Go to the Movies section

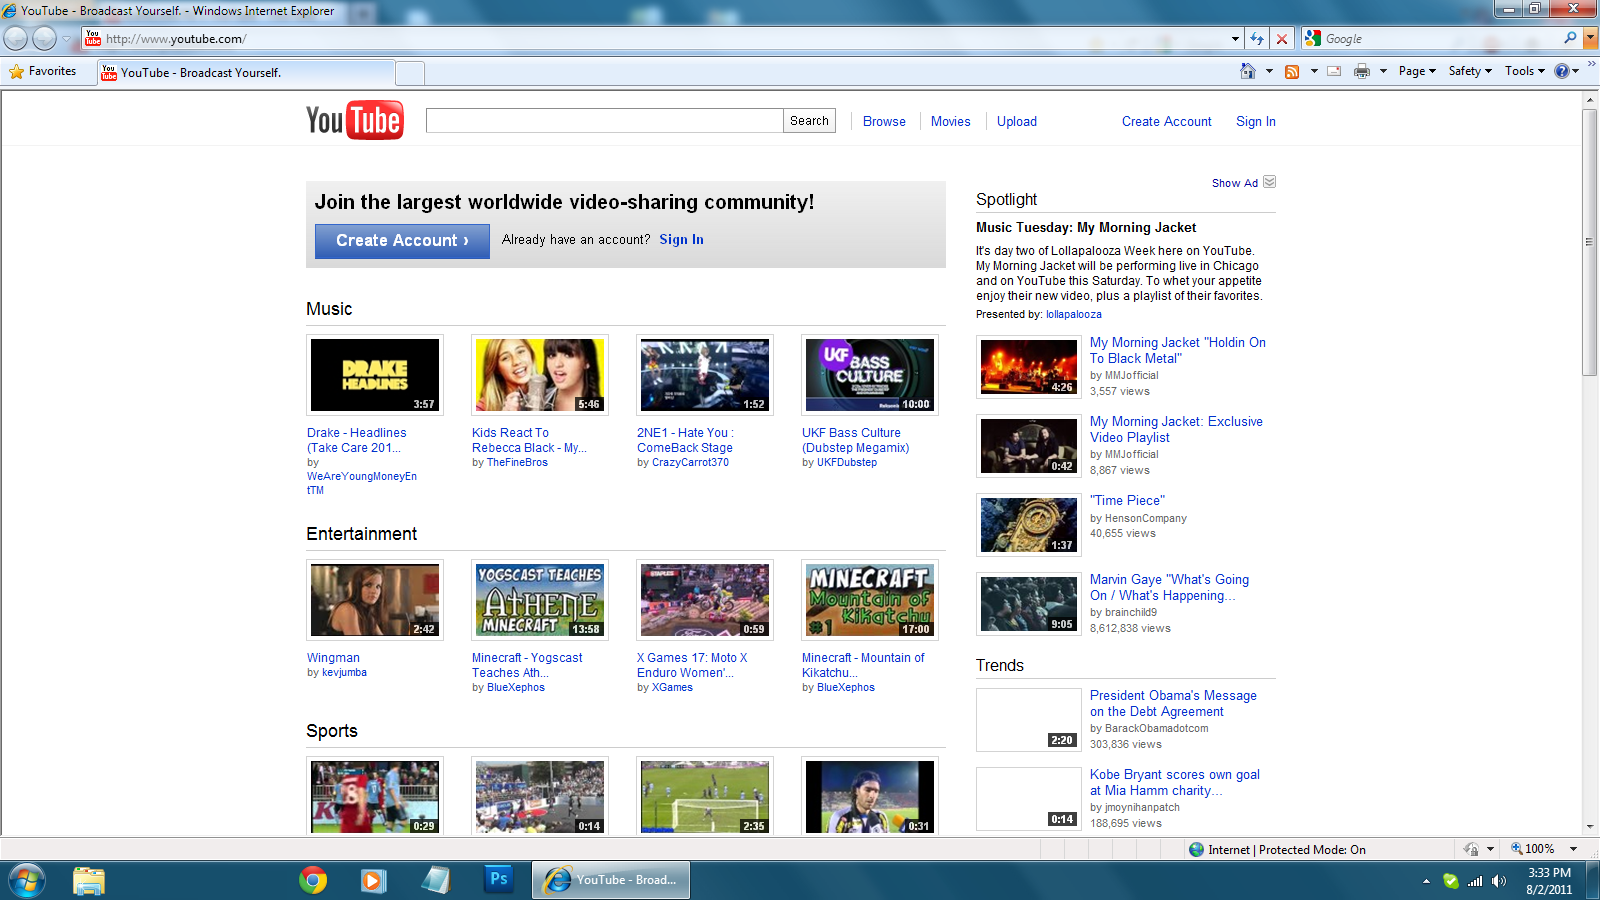point(950,121)
